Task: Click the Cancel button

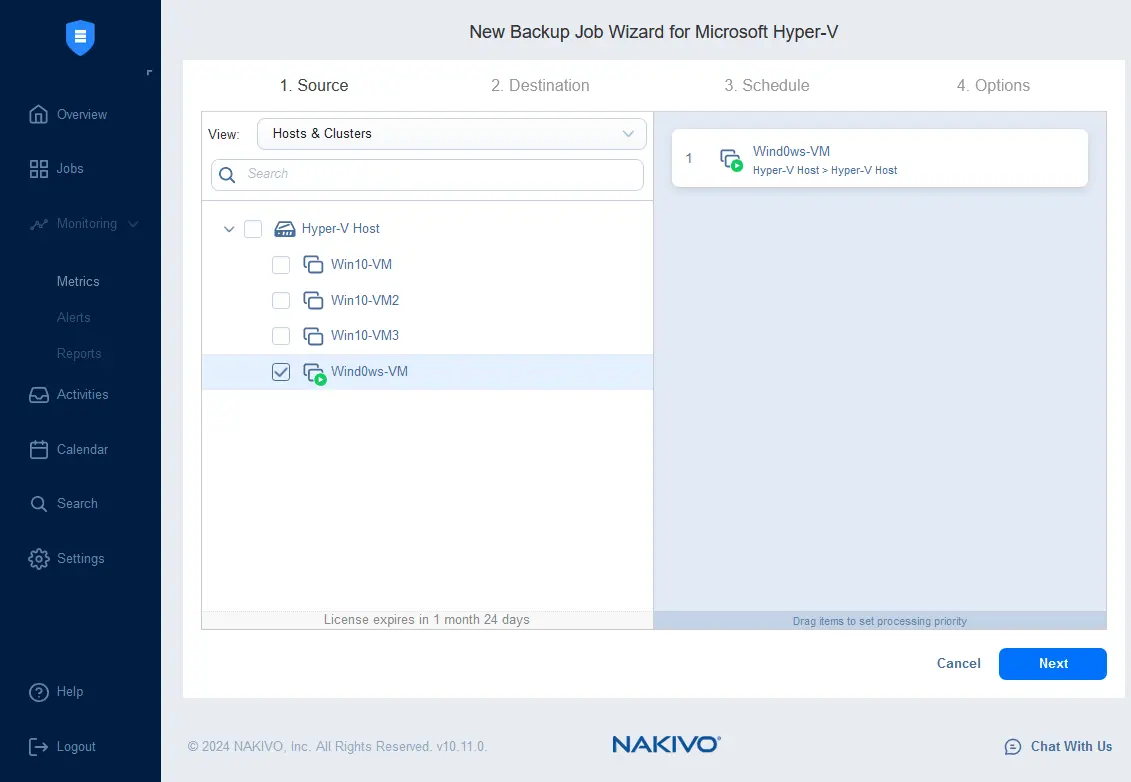Action: [x=959, y=664]
